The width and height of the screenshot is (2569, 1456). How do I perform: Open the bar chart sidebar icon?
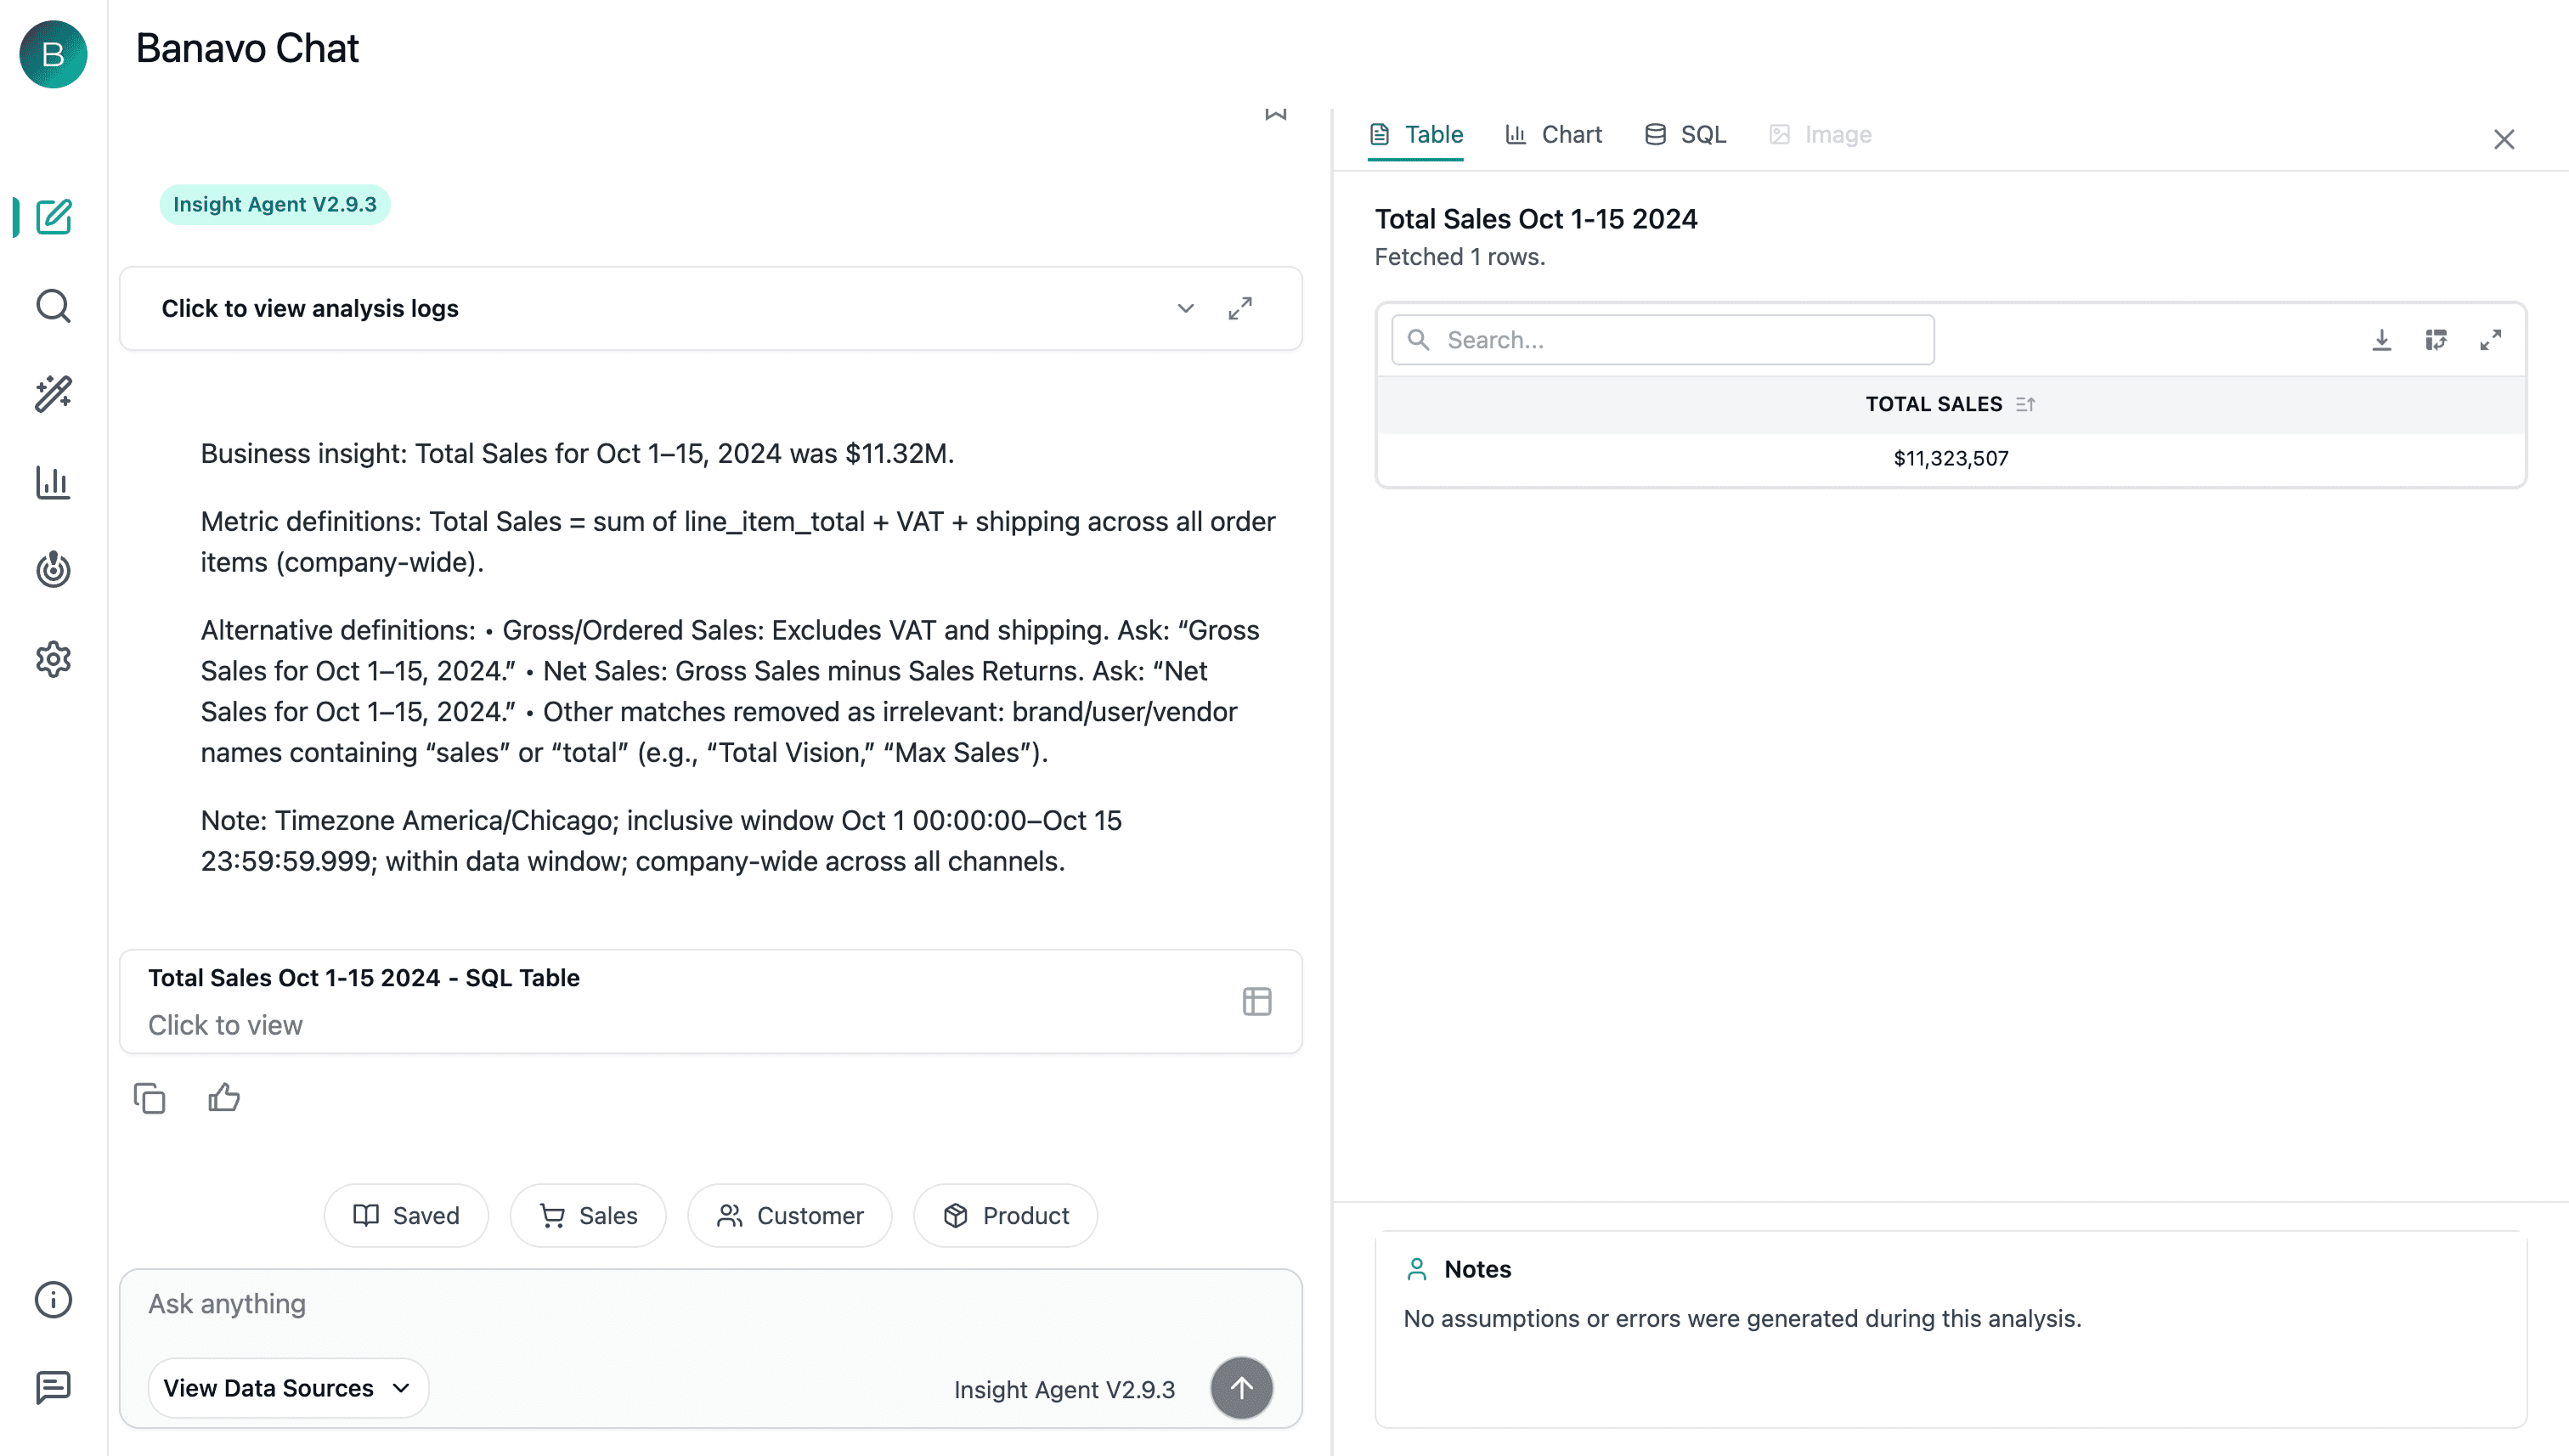click(x=53, y=482)
